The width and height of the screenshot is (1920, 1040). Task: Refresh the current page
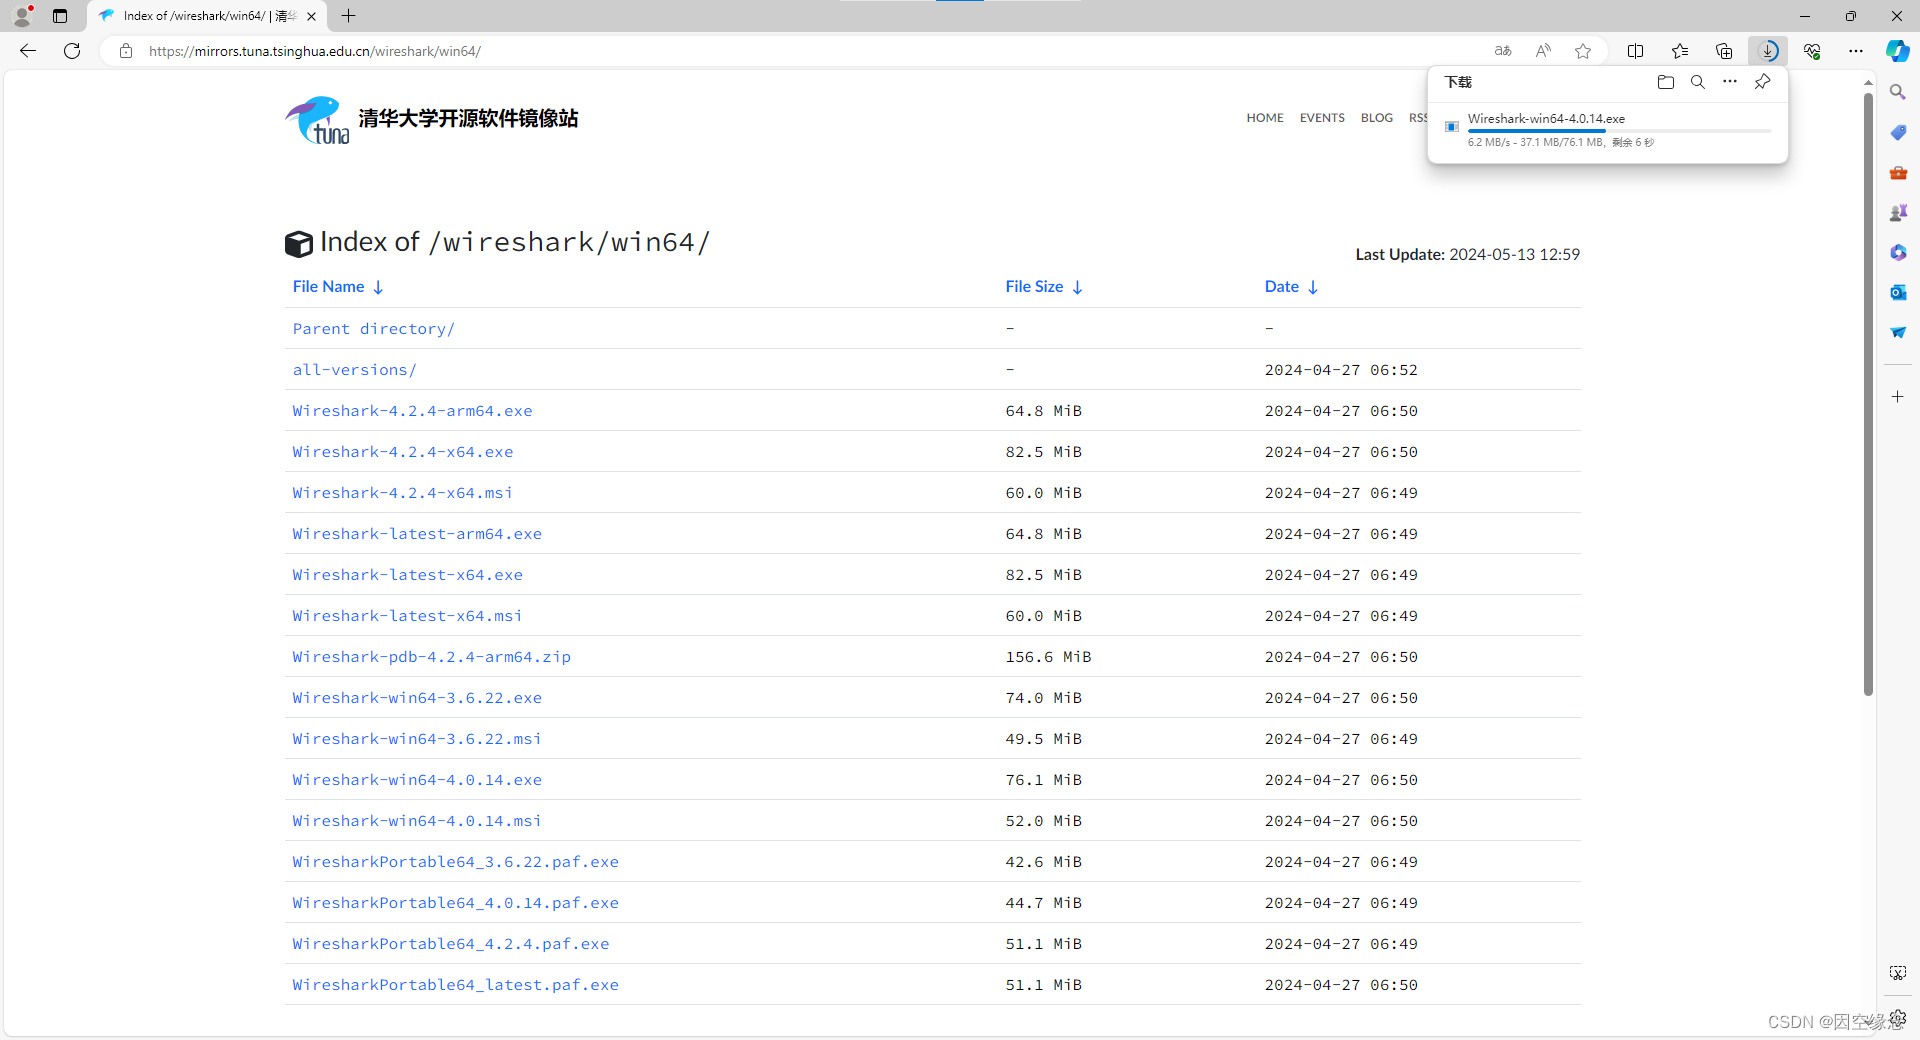pos(72,51)
